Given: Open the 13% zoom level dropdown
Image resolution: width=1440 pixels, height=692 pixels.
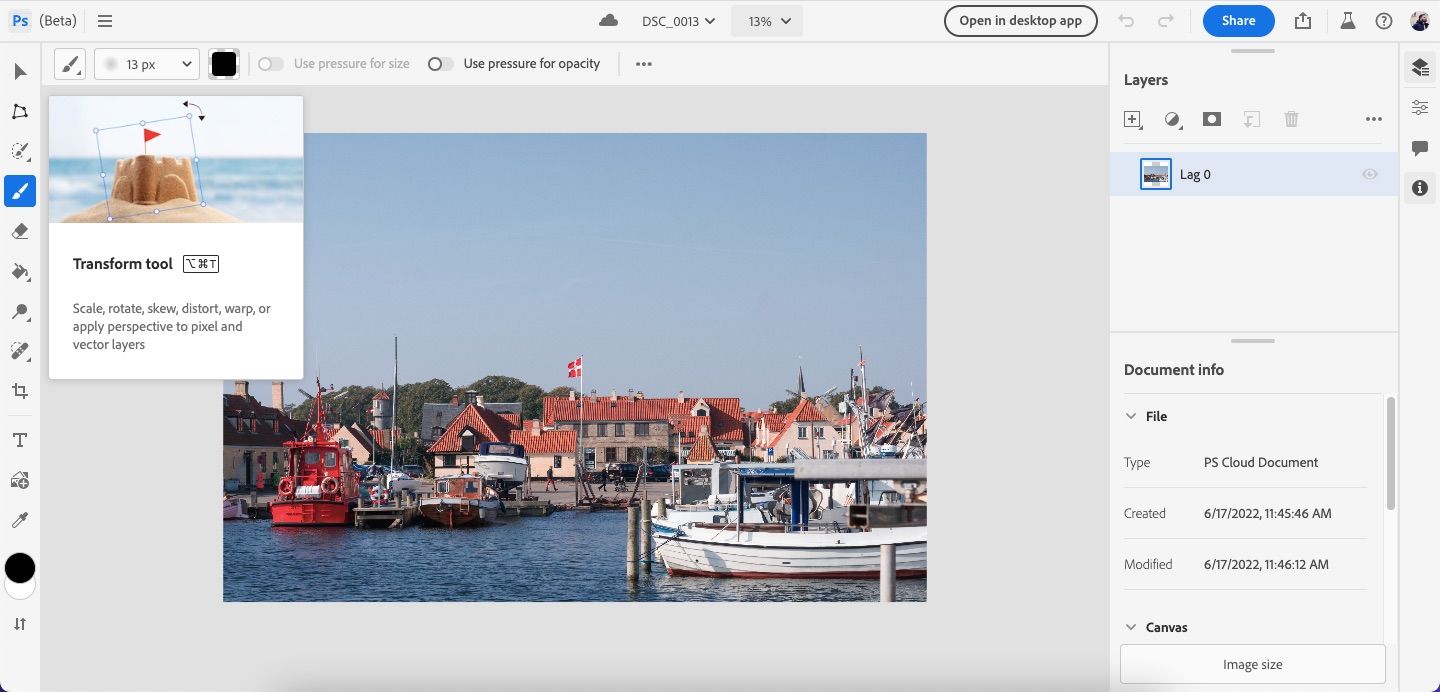Looking at the screenshot, I should point(766,21).
